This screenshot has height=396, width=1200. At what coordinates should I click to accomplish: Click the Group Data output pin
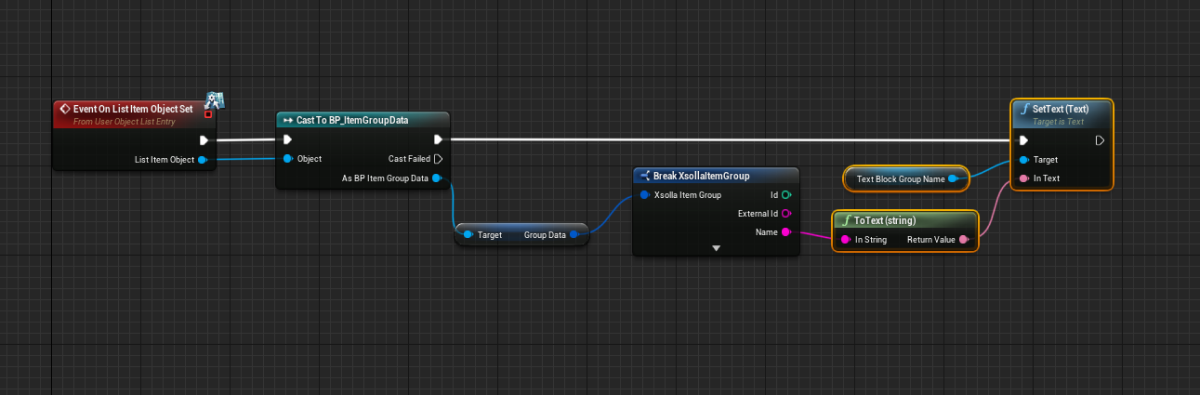[575, 235]
